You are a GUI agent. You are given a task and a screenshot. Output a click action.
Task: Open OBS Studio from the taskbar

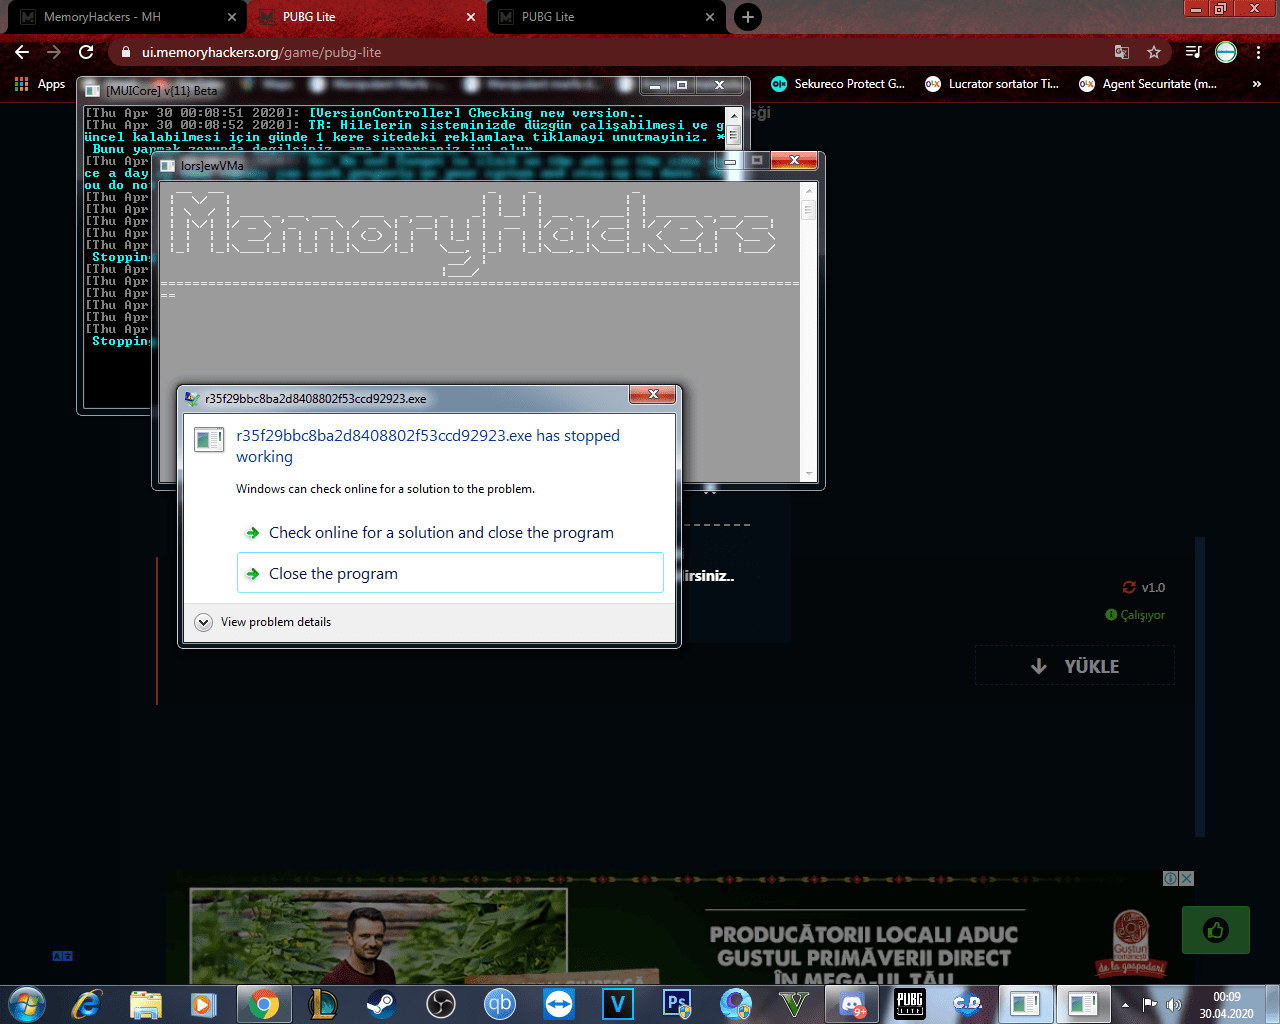(x=441, y=1003)
